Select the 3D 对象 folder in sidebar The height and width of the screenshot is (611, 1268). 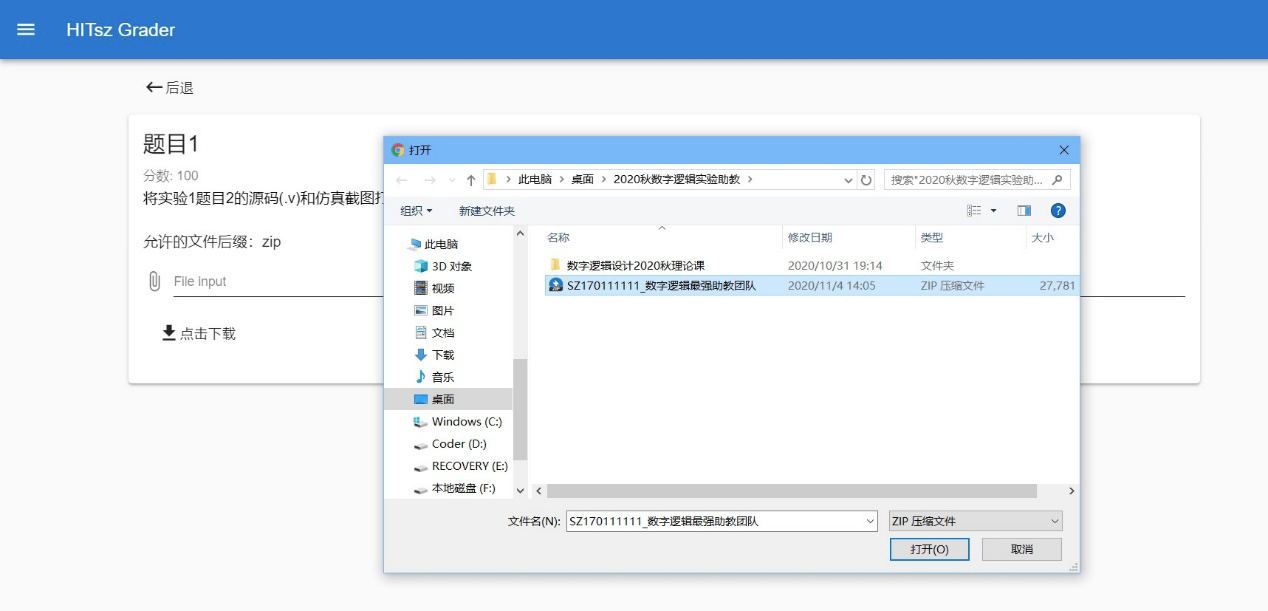[450, 266]
